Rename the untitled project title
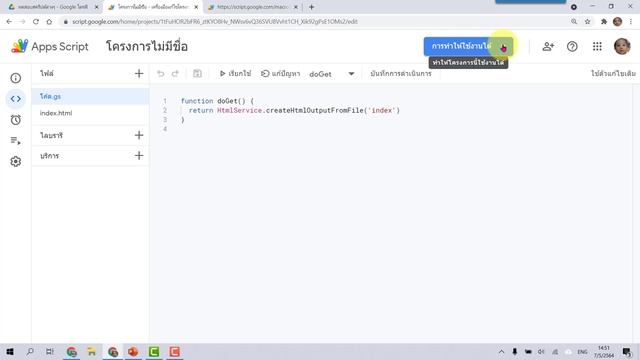640x360 pixels. coord(147,46)
